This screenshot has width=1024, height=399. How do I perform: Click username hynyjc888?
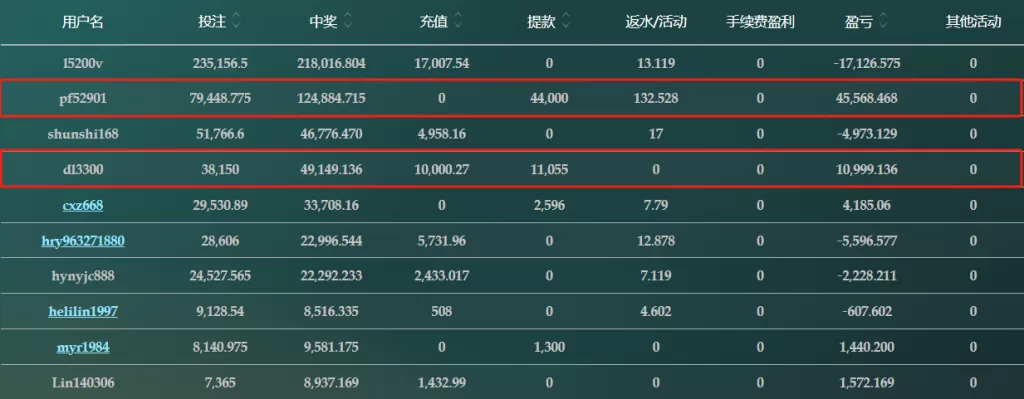[x=83, y=276]
